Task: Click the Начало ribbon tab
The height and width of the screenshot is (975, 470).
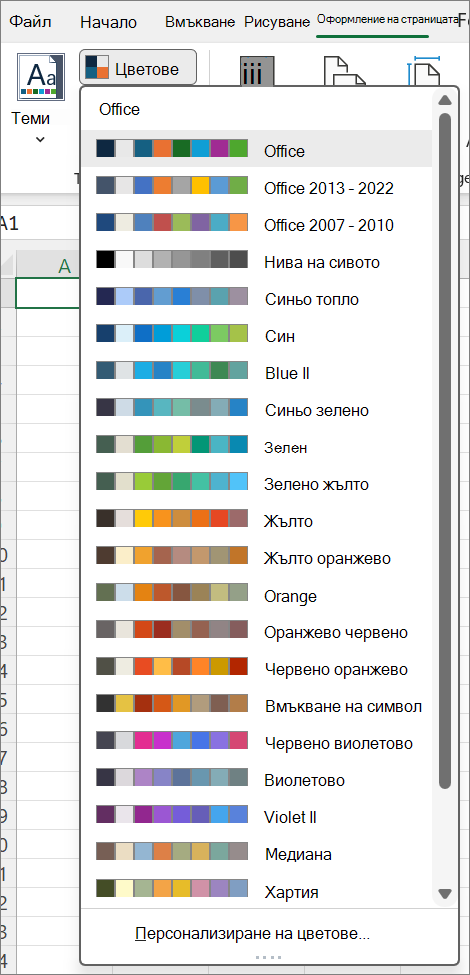Action: click(x=108, y=22)
